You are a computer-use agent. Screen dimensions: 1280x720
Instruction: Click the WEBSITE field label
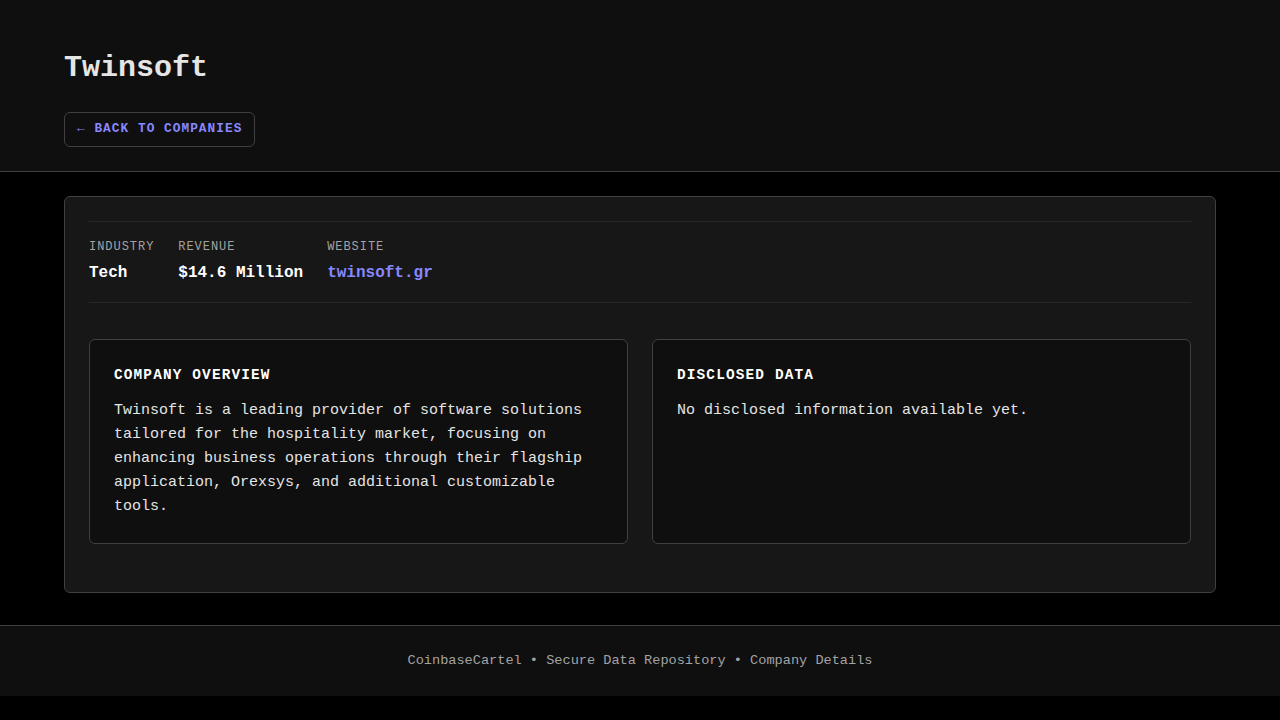pyautogui.click(x=355, y=246)
